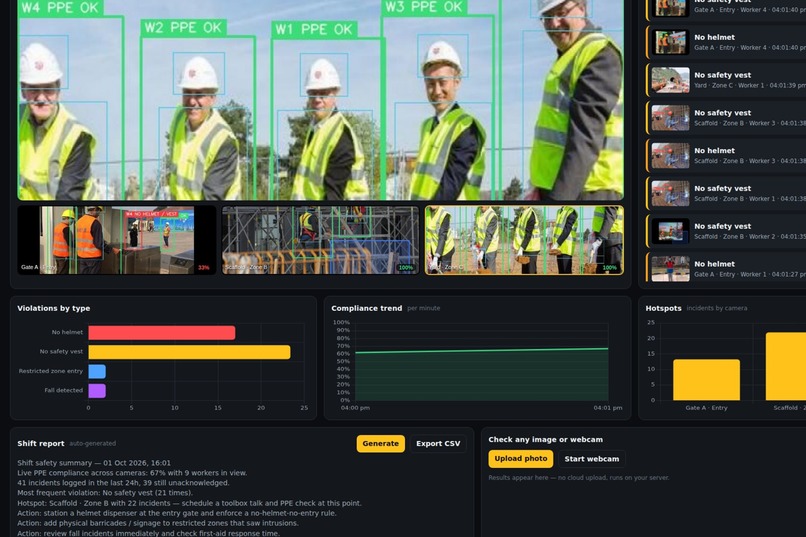This screenshot has height=537, width=806.
Task: Click the 04:01 pm label on trend axis
Action: [x=608, y=408]
